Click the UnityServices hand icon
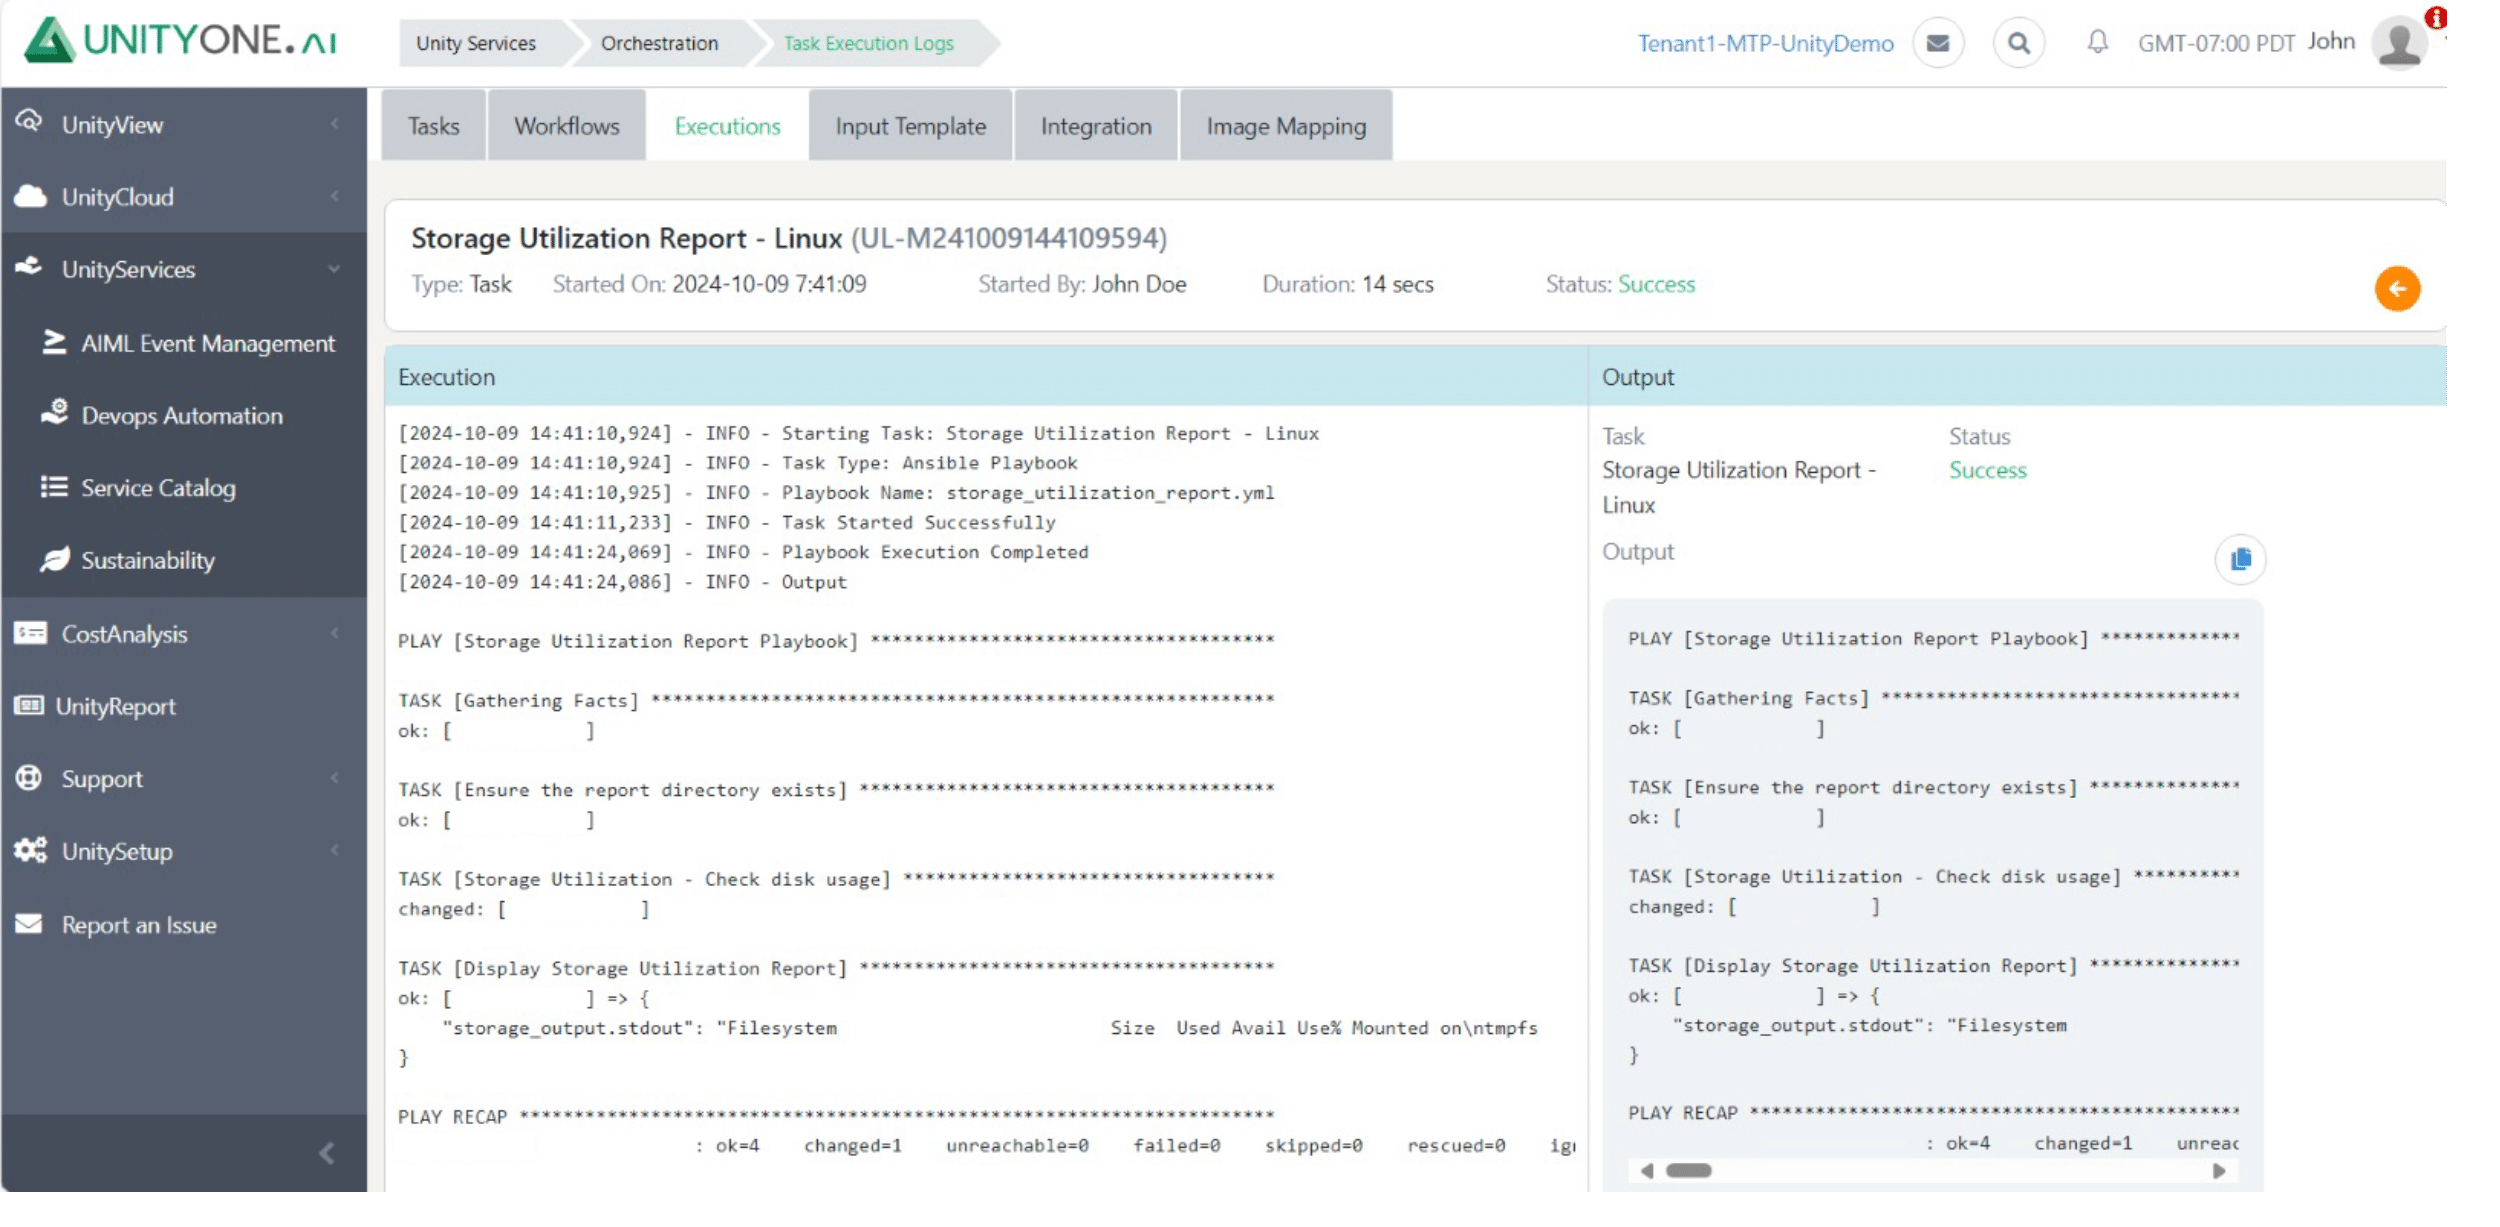This screenshot has height=1227, width=2500. click(x=29, y=267)
